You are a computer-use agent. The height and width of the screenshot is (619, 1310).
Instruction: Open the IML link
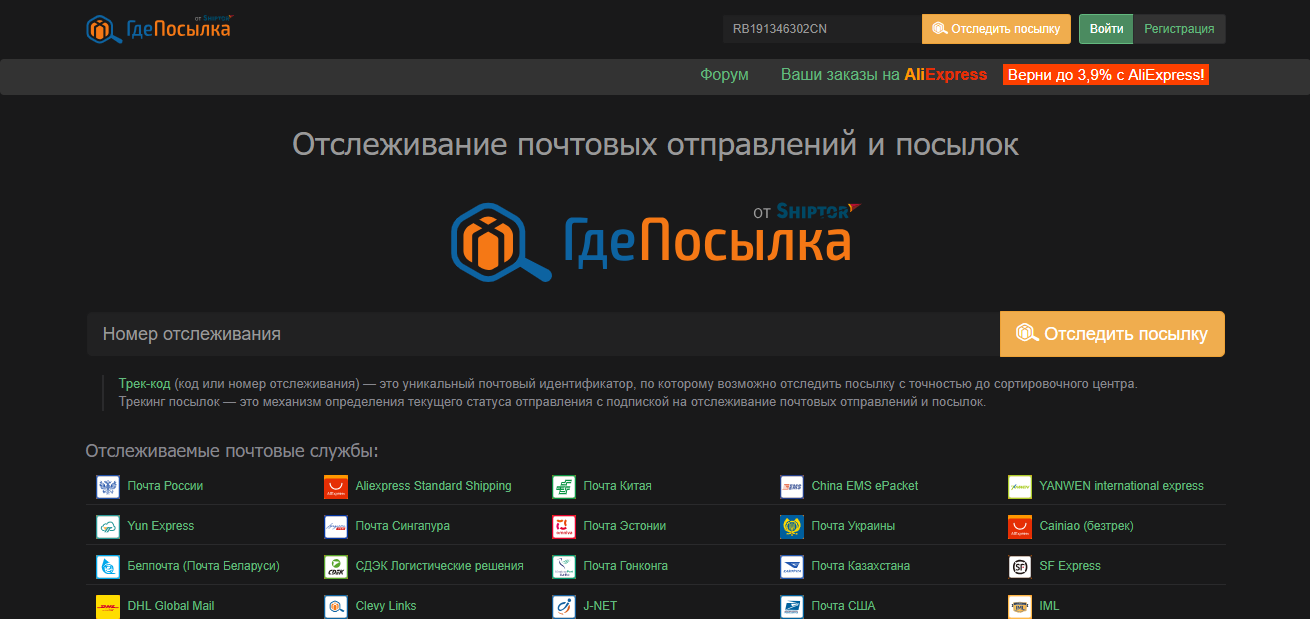click(x=1049, y=606)
